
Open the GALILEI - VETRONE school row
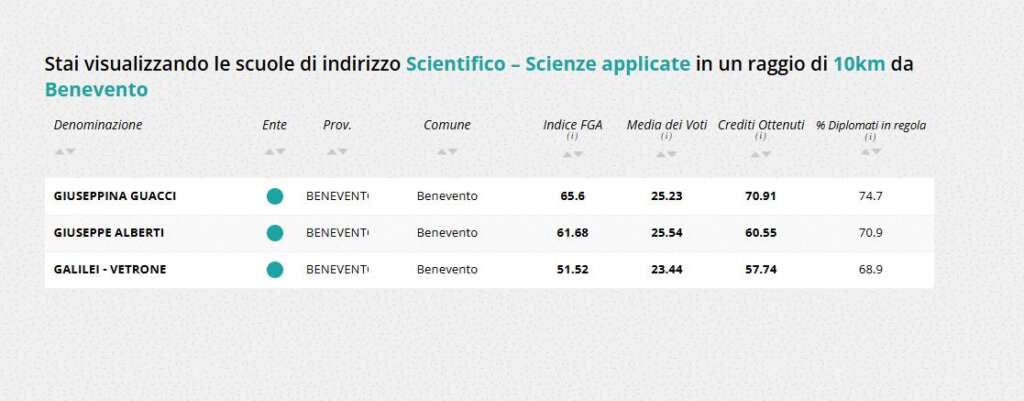[x=489, y=269]
